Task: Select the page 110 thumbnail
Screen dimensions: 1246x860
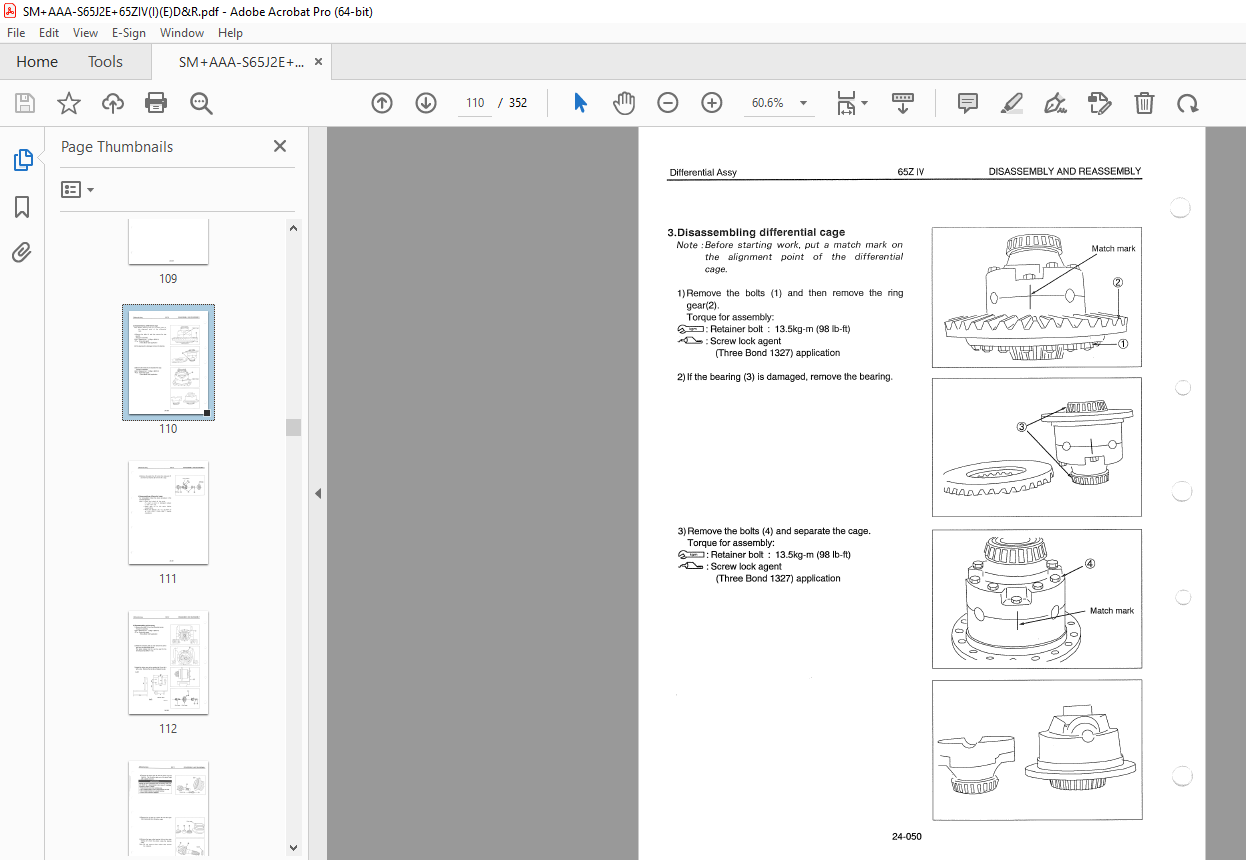Action: (168, 362)
